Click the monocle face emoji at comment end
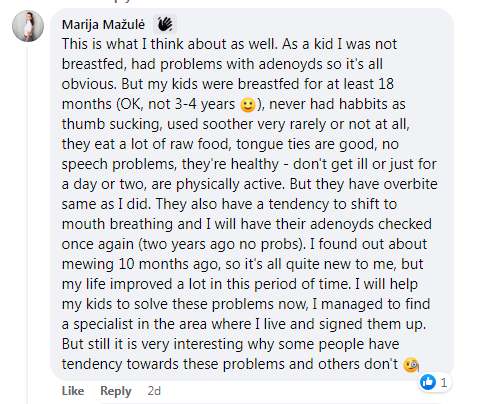485x404 pixels. point(411,365)
